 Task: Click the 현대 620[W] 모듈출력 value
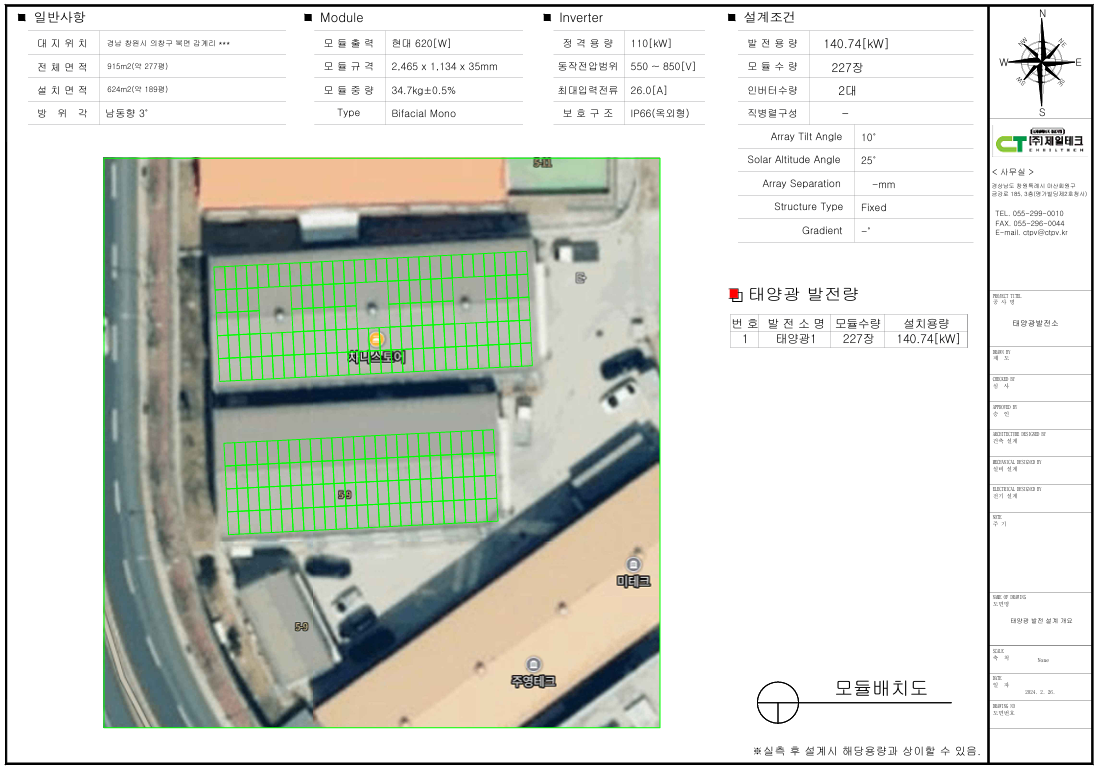click(x=421, y=43)
